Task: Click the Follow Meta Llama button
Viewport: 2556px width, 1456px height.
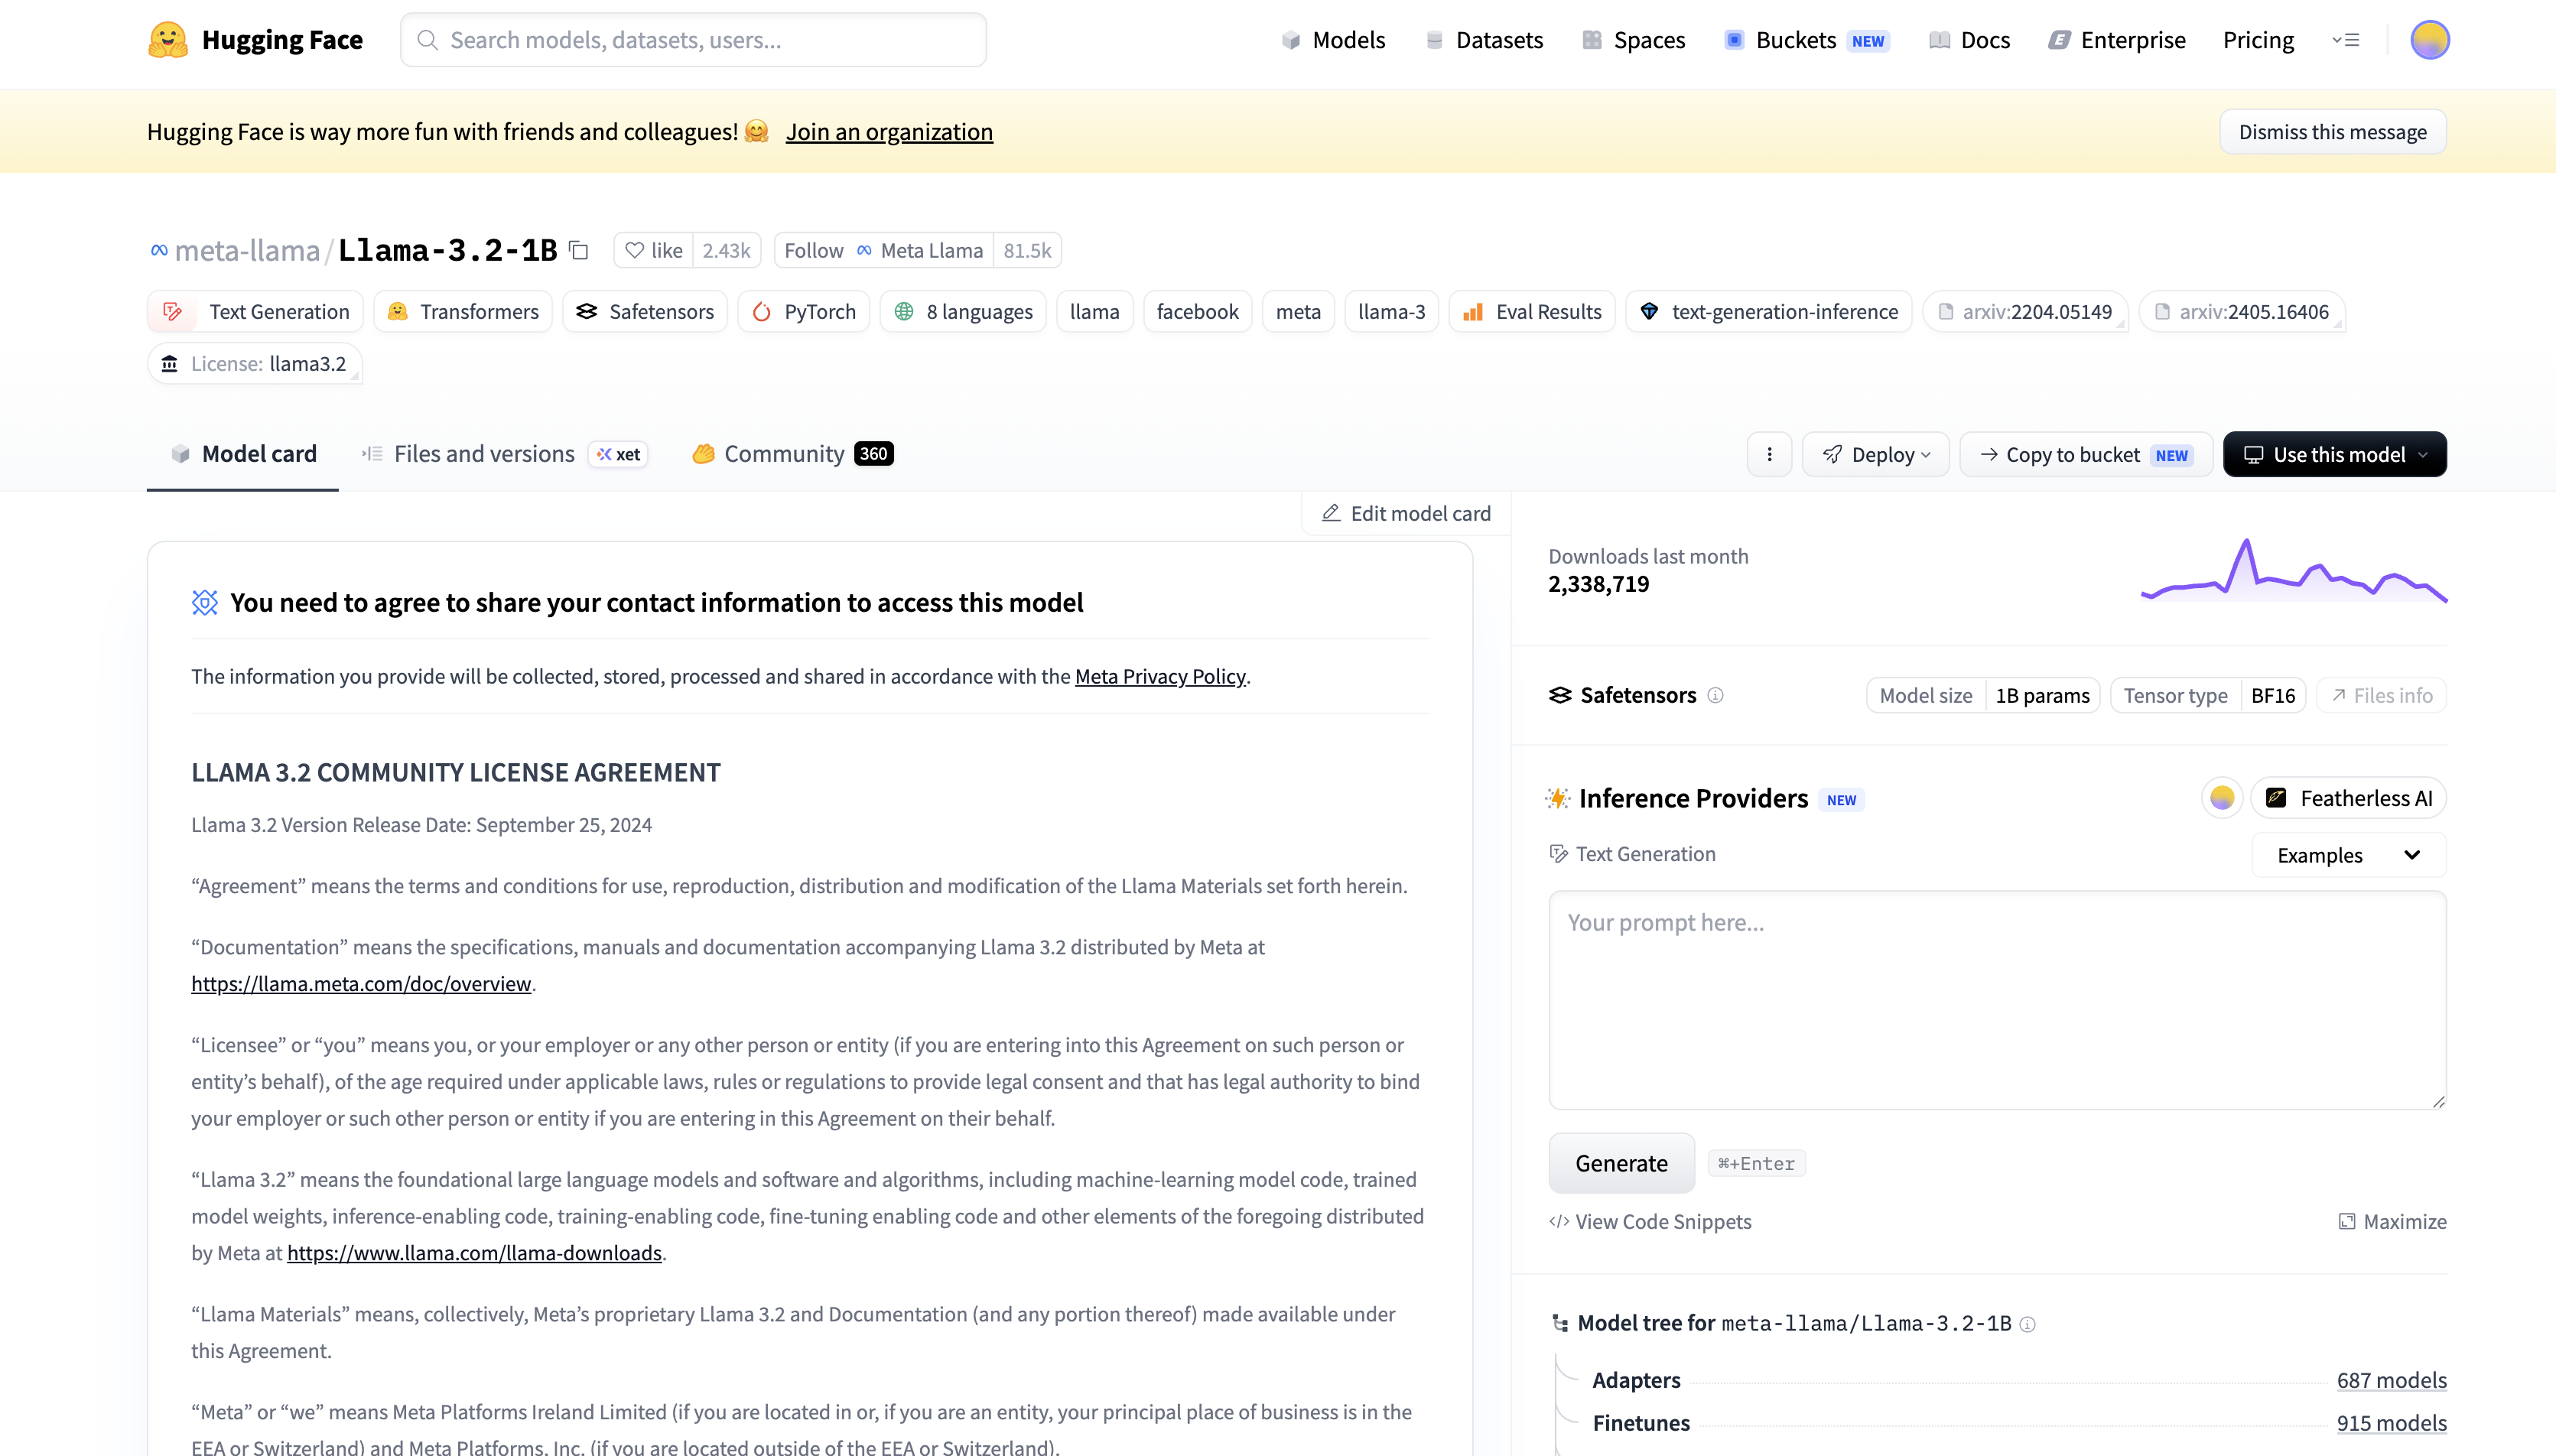Action: click(x=883, y=250)
